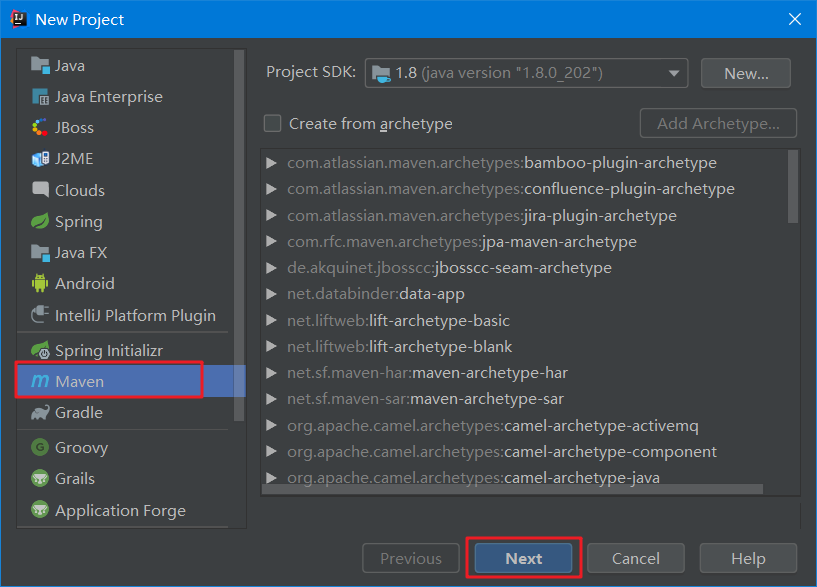The height and width of the screenshot is (587, 817).
Task: Select the jpa-maven-archetype row text
Action: tap(462, 242)
